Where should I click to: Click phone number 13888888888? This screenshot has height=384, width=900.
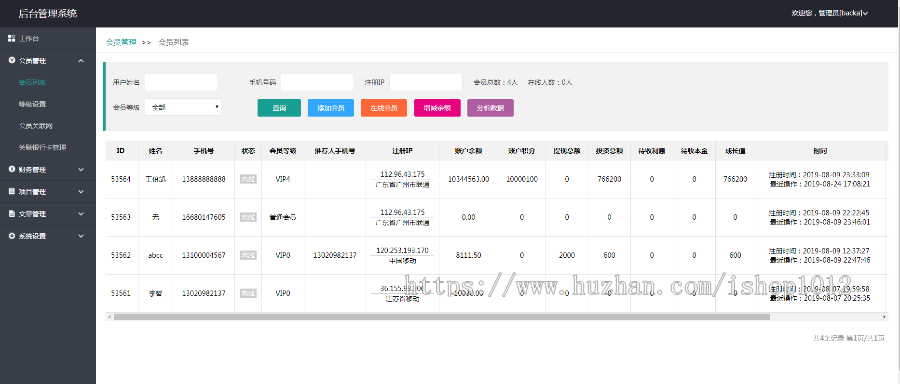click(x=203, y=179)
